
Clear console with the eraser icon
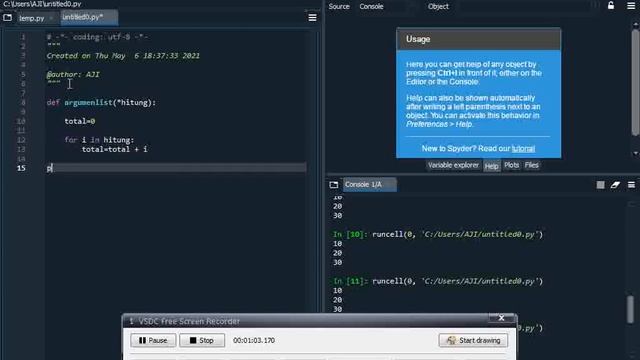point(615,185)
